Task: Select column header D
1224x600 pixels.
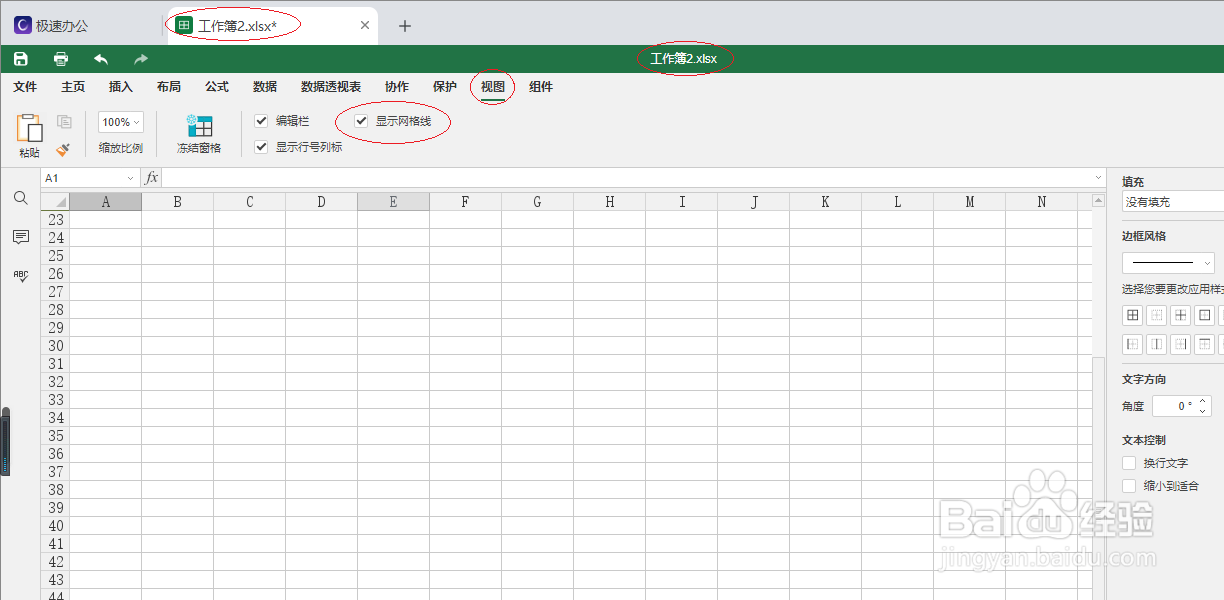Action: (x=321, y=202)
